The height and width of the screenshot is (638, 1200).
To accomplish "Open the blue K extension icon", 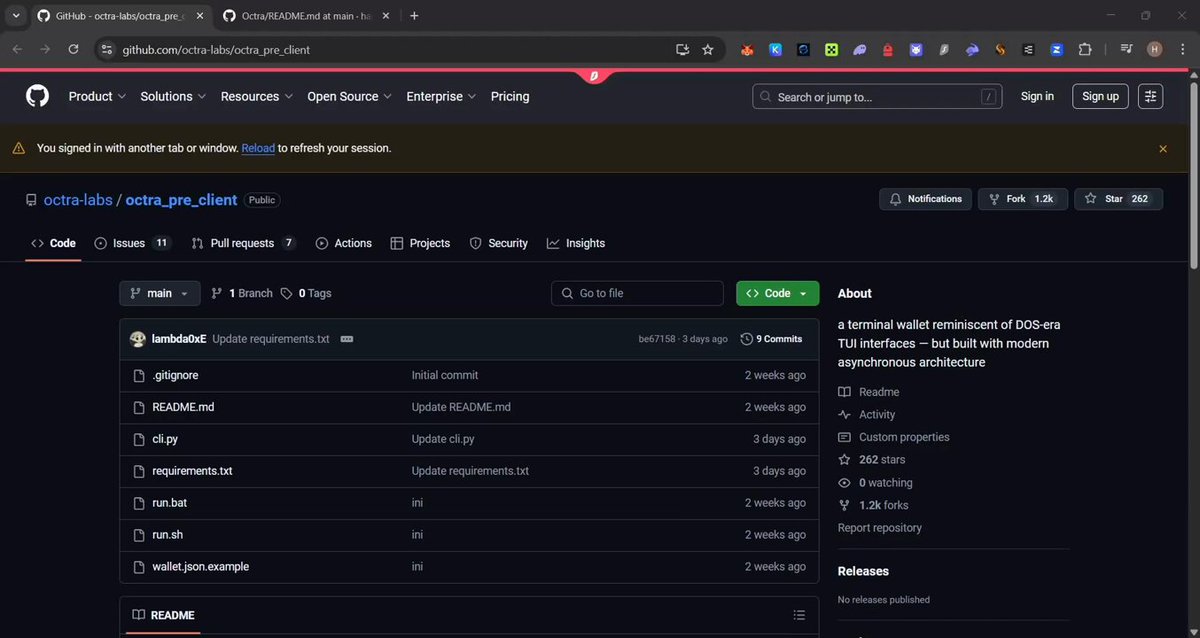I will (775, 49).
